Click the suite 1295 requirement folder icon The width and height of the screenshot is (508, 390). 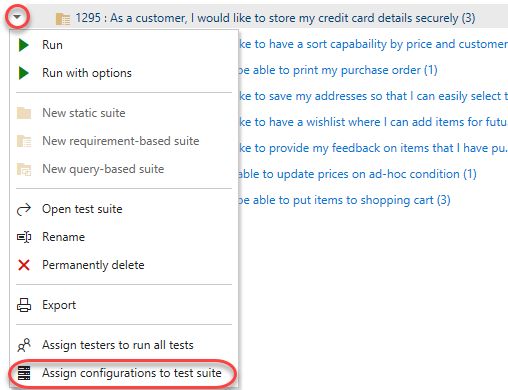point(63,19)
